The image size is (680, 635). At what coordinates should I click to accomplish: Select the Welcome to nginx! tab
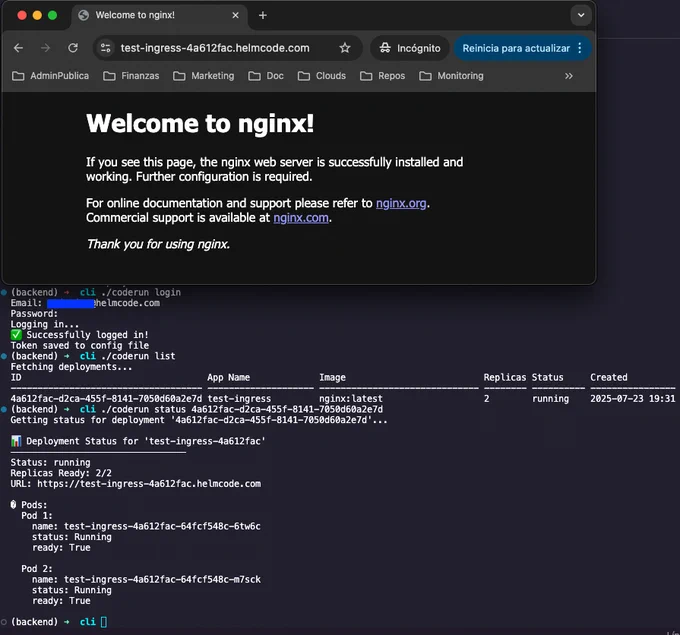pos(158,15)
